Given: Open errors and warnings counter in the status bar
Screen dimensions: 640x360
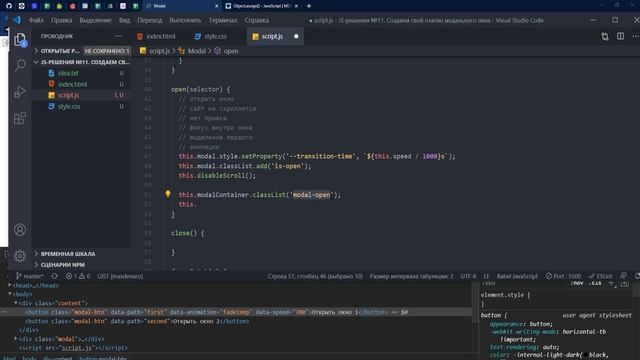Looking at the screenshot, I should [78, 276].
